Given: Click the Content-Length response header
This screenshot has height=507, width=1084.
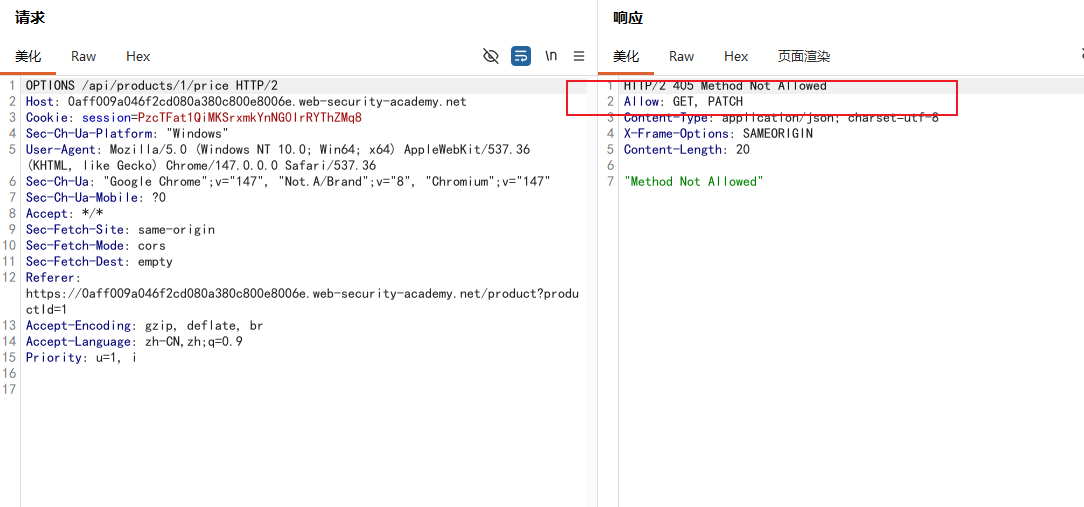Looking at the screenshot, I should [686, 149].
